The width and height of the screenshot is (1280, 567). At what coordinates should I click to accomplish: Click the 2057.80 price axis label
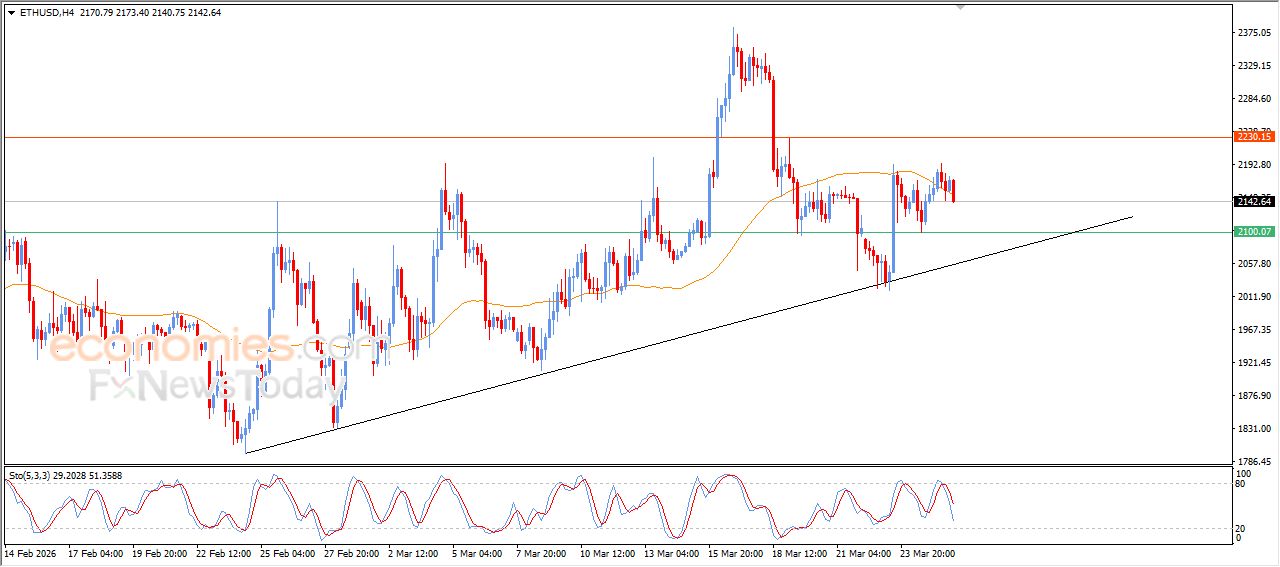click(x=1254, y=264)
